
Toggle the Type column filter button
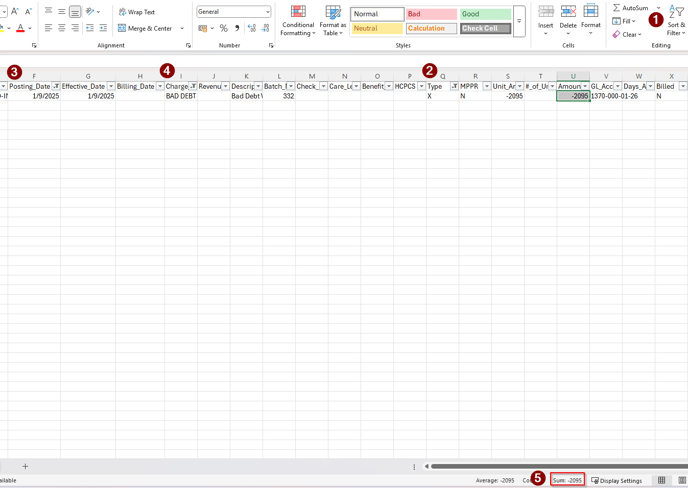(454, 87)
